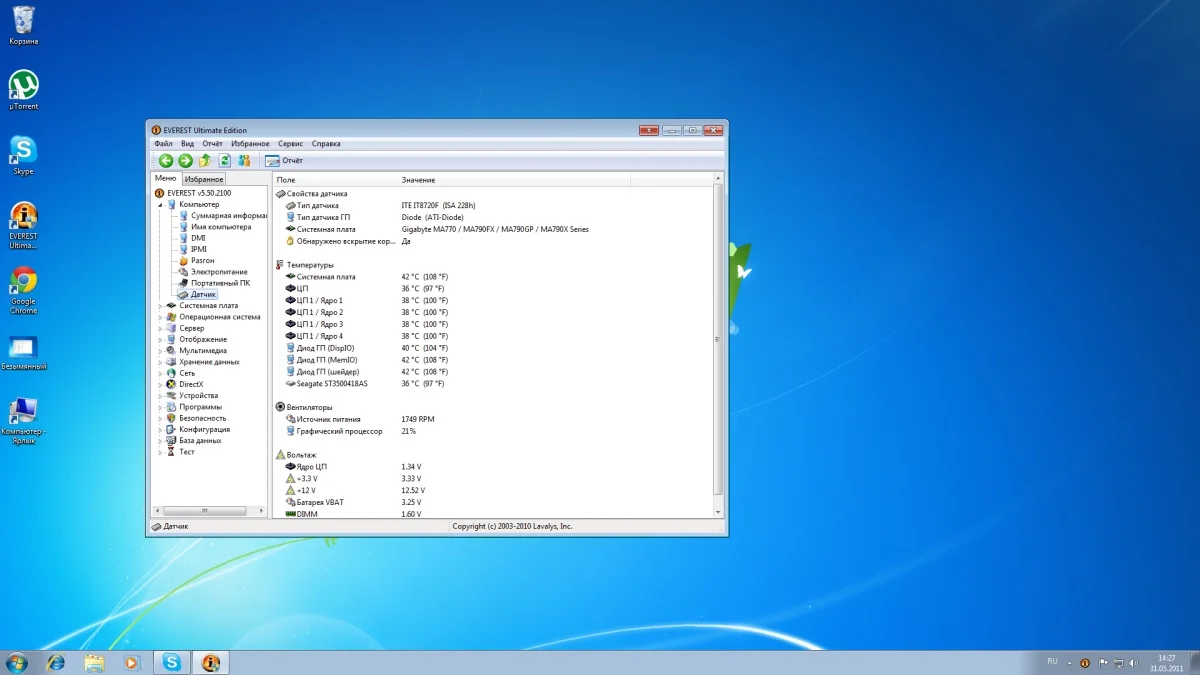Click the users icon in EVEREST toolbar

pos(244,160)
